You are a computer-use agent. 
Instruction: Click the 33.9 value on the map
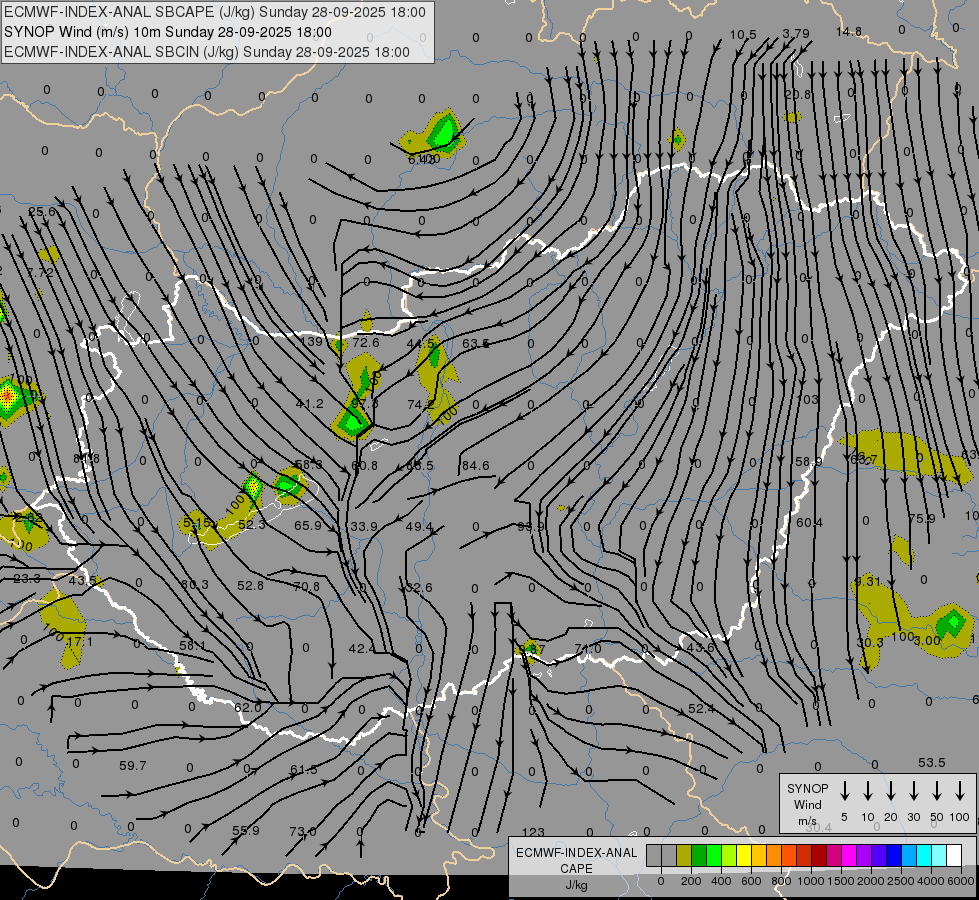[x=363, y=527]
